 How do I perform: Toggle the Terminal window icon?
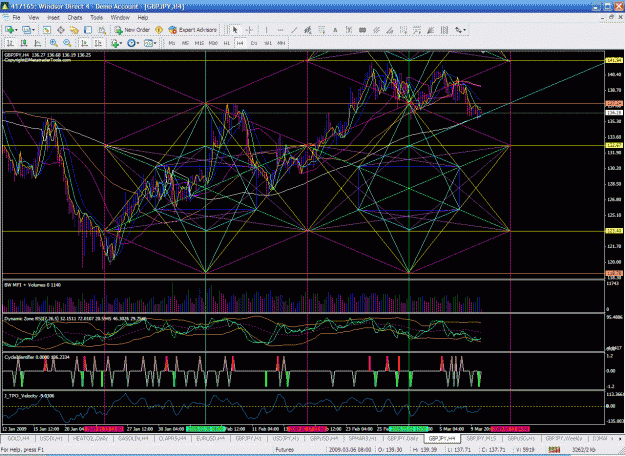coord(88,30)
